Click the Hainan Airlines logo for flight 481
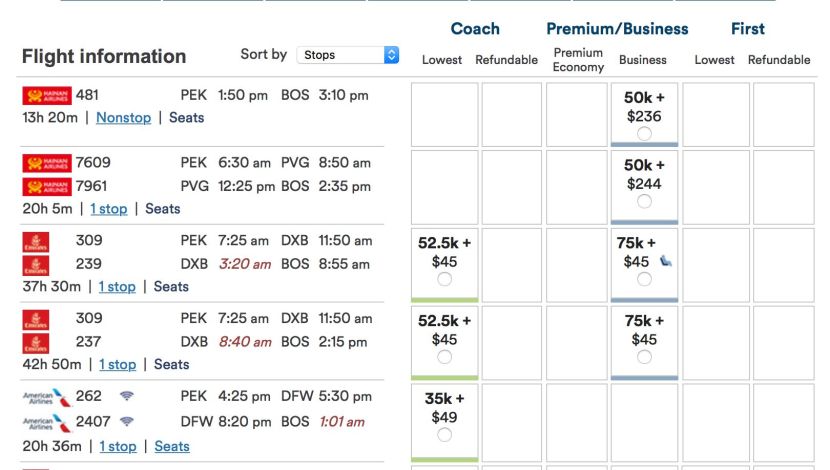This screenshot has height=470, width=830. 47,96
